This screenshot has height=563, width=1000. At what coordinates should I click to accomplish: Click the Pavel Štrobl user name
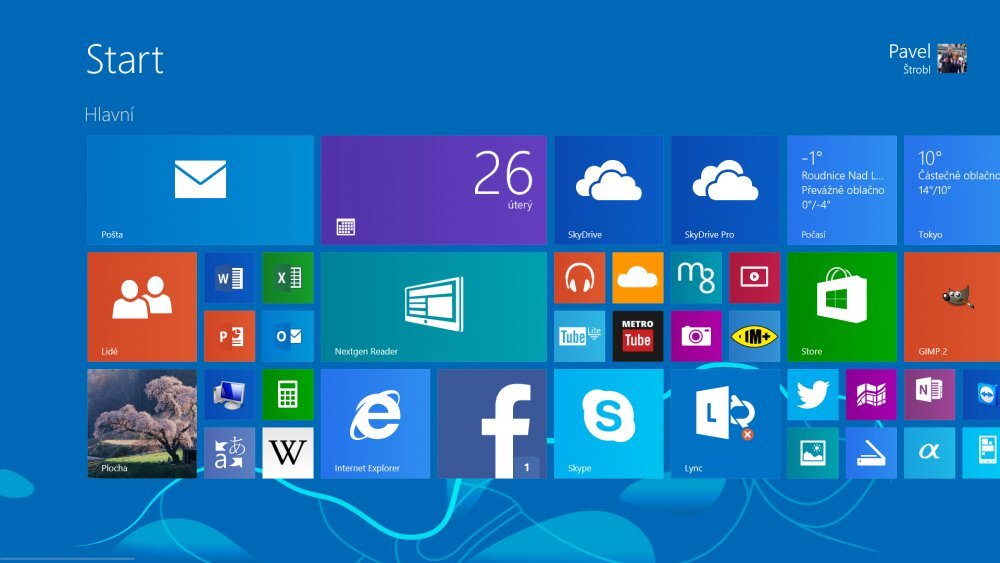(x=910, y=59)
